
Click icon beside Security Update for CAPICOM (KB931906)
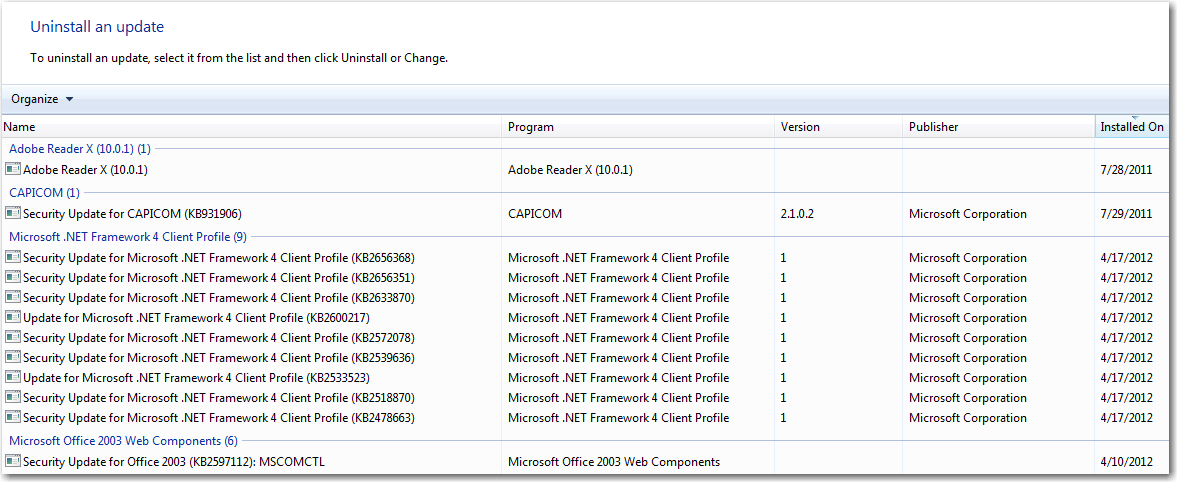pyautogui.click(x=13, y=214)
